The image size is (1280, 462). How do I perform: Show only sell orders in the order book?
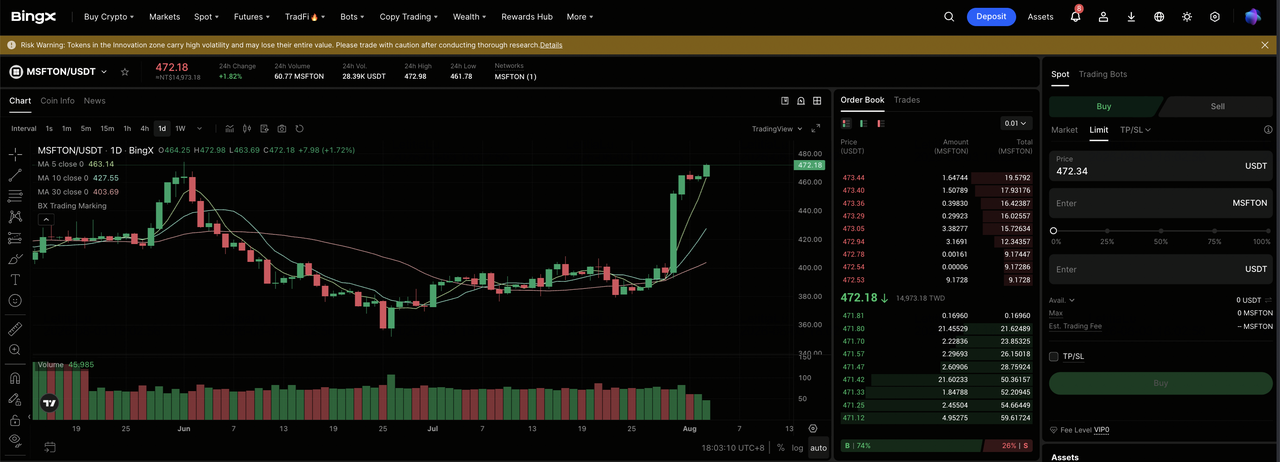[881, 124]
